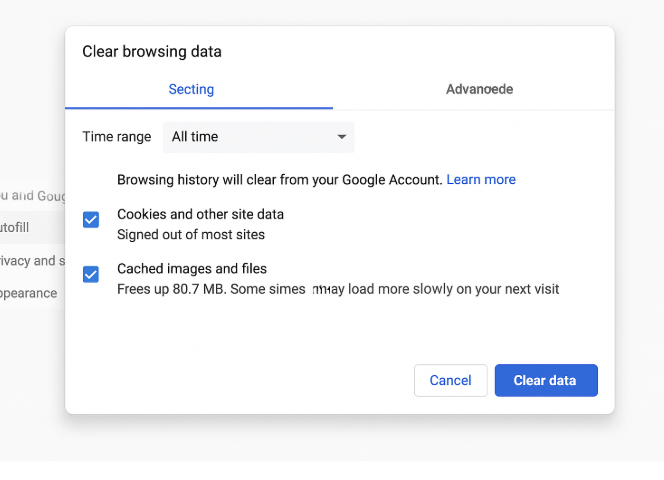
Task: Click the Clear data button
Action: 546,380
